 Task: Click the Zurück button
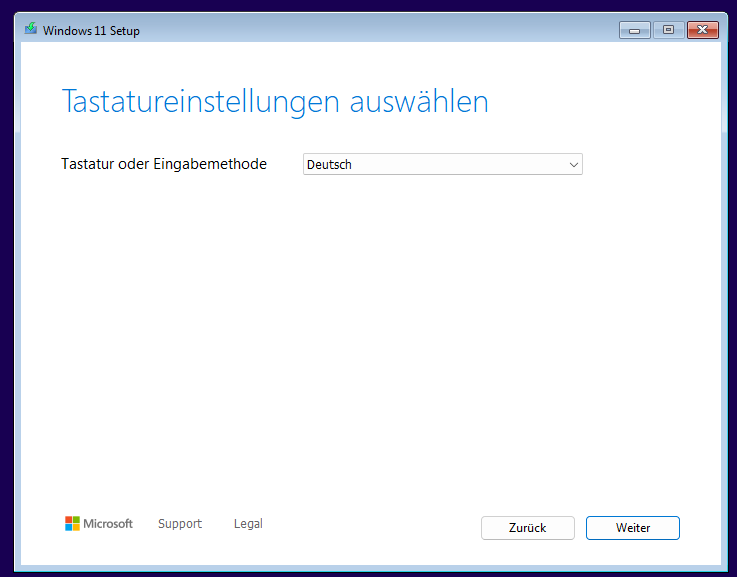[x=527, y=528]
